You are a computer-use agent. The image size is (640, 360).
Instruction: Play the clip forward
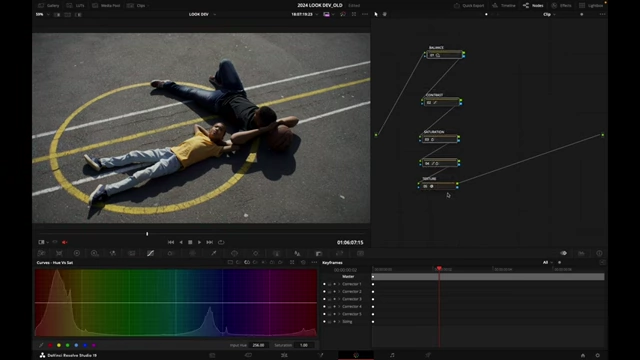[x=200, y=242]
